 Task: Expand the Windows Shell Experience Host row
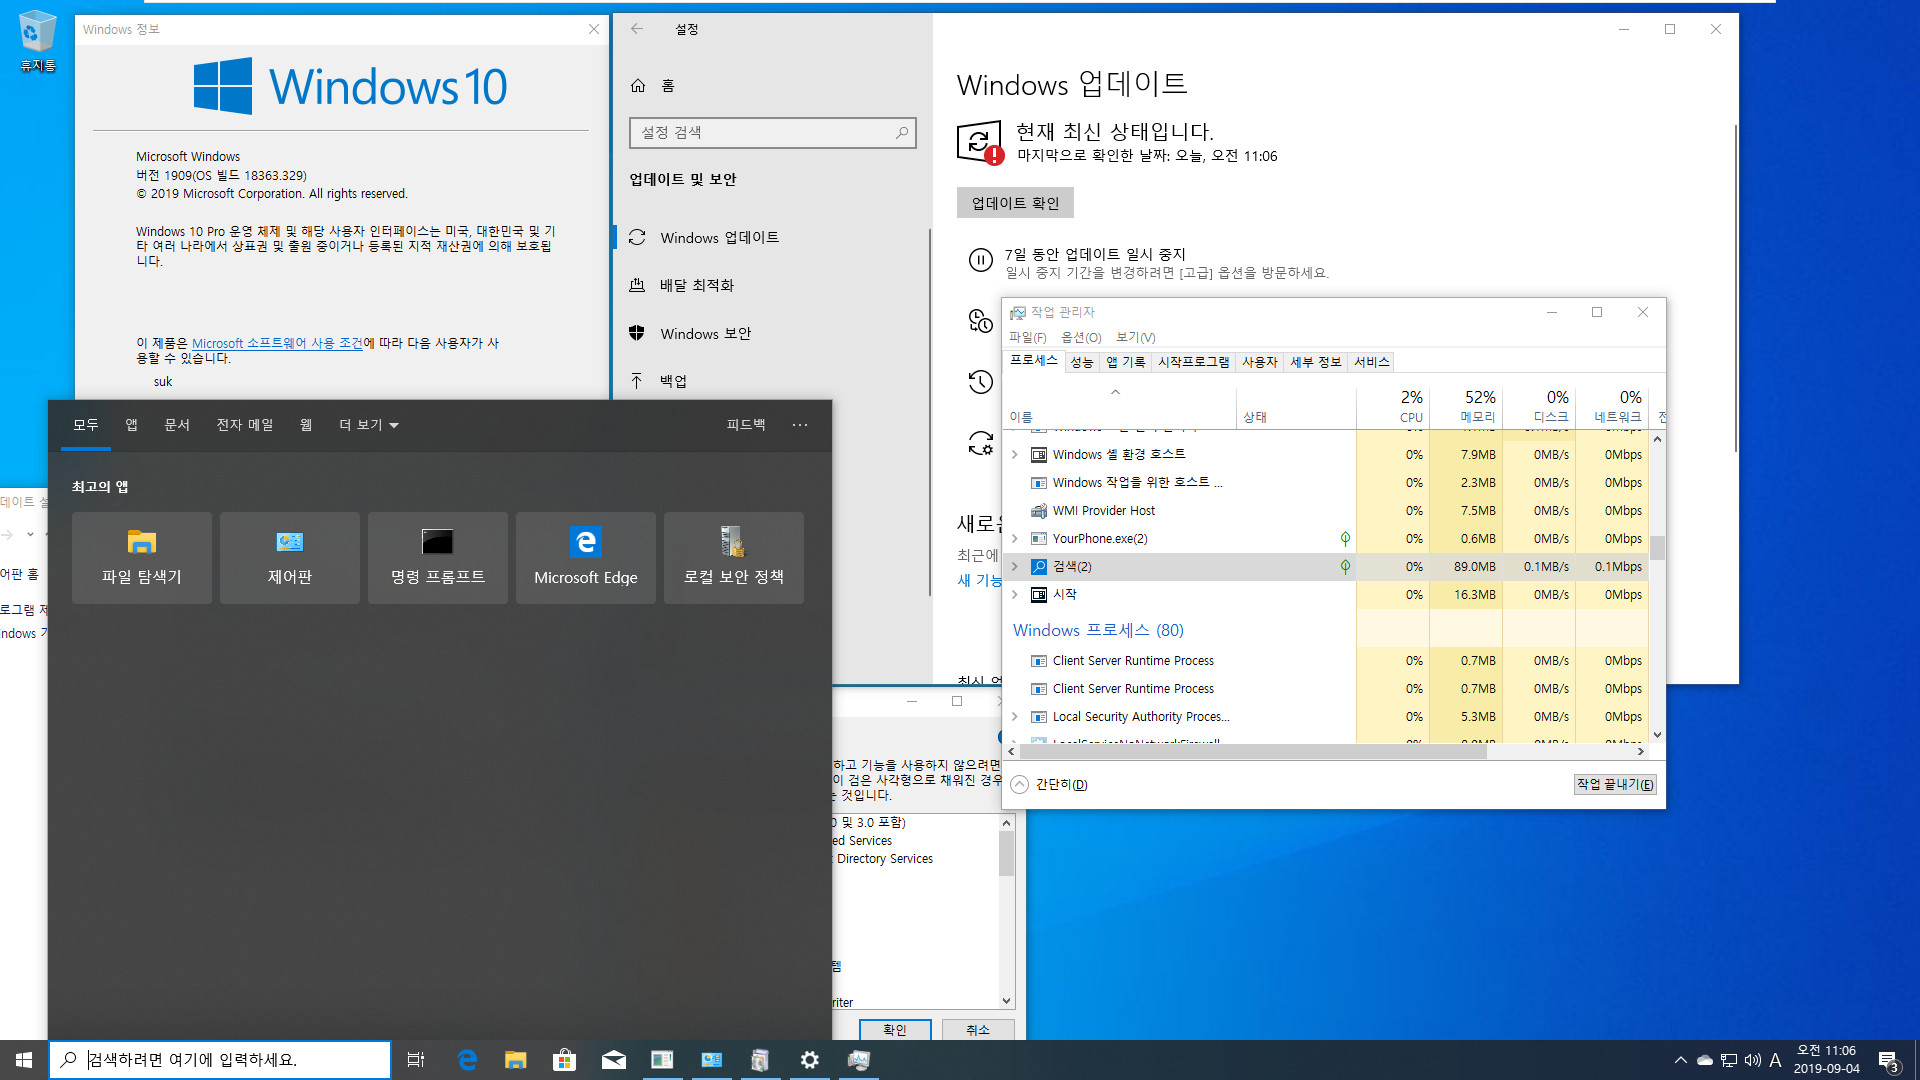(1015, 455)
